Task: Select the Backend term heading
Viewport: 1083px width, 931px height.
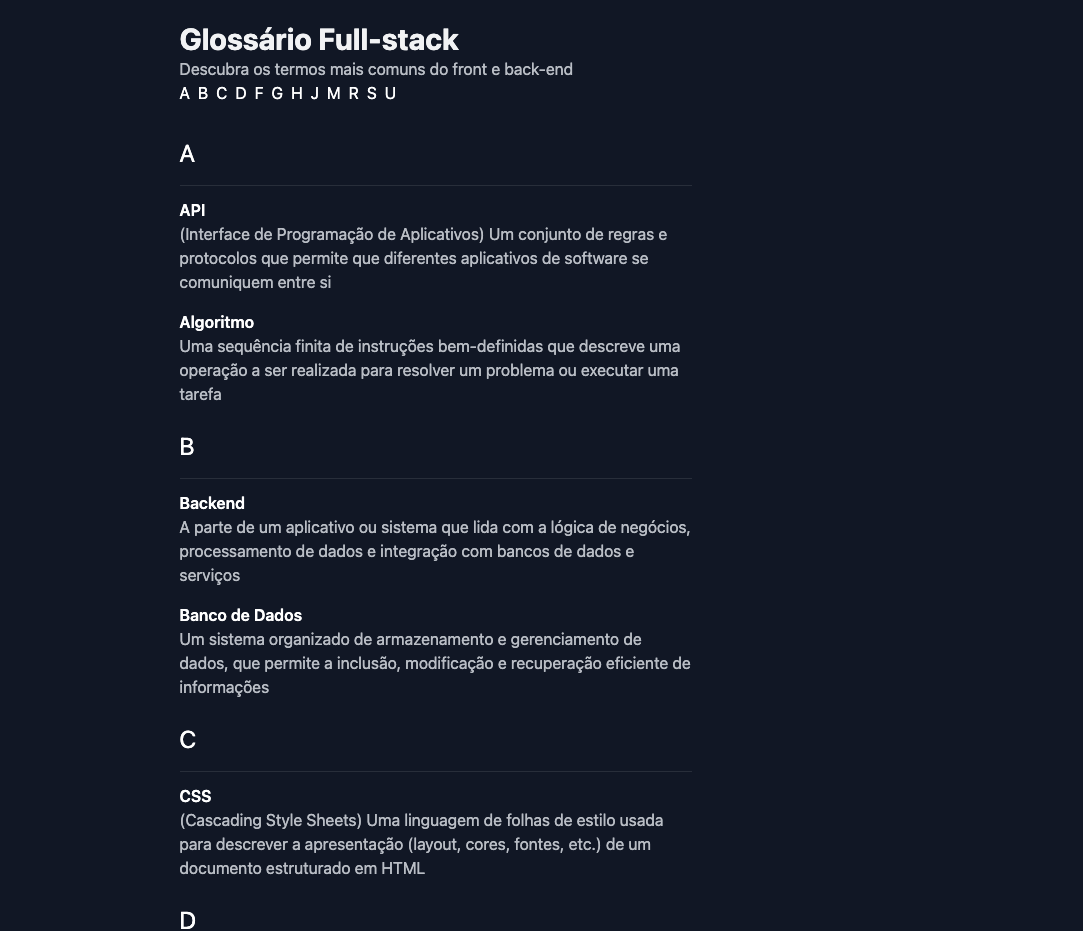Action: (212, 503)
